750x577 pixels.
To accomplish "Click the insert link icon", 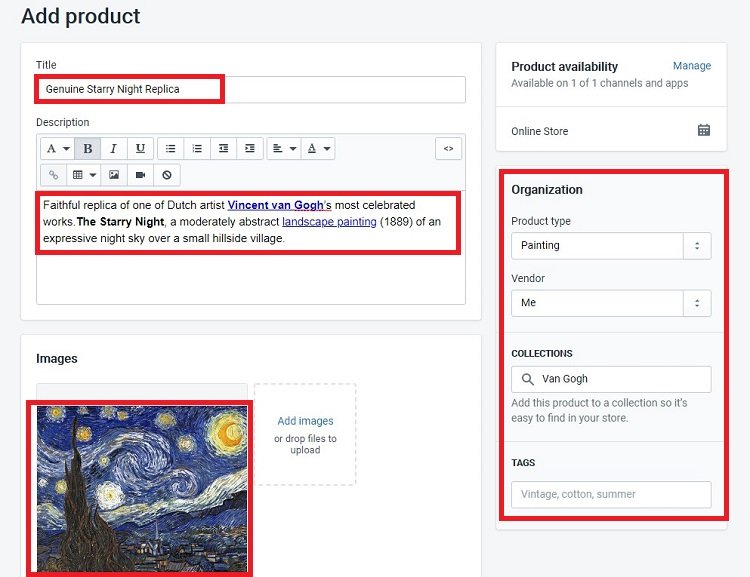I will [x=54, y=175].
